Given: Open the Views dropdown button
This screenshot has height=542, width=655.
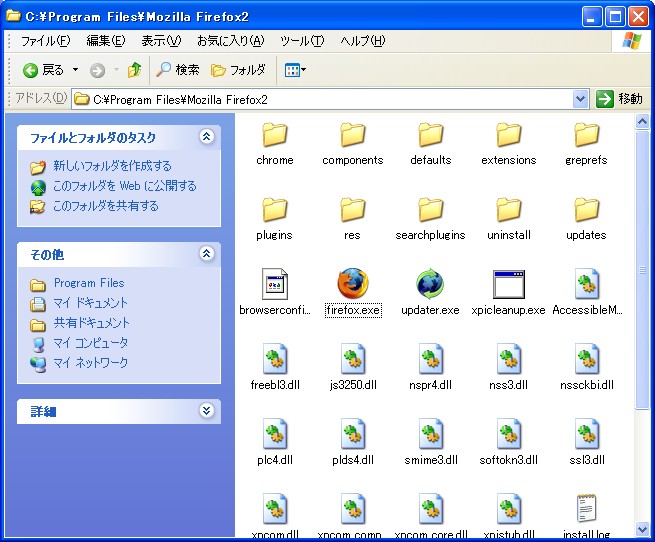Looking at the screenshot, I should [x=295, y=70].
